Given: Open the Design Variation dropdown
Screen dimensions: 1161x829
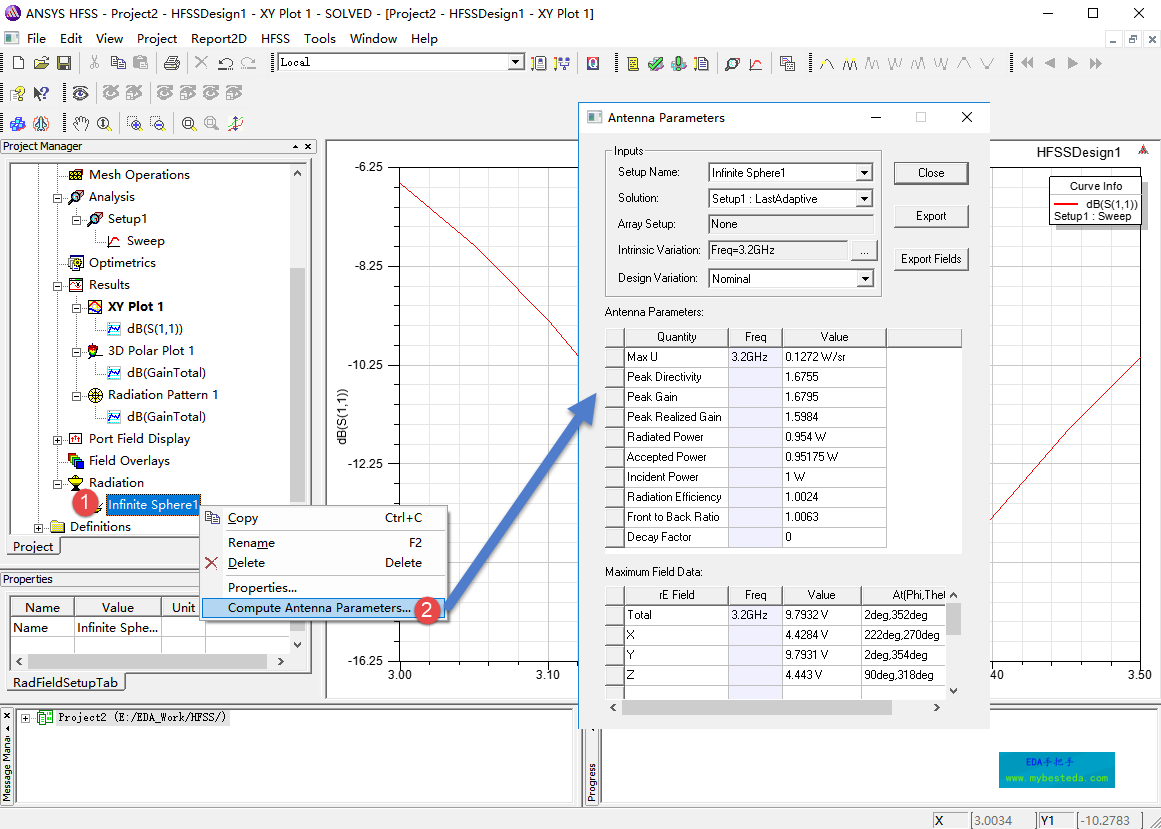Looking at the screenshot, I should pos(864,279).
